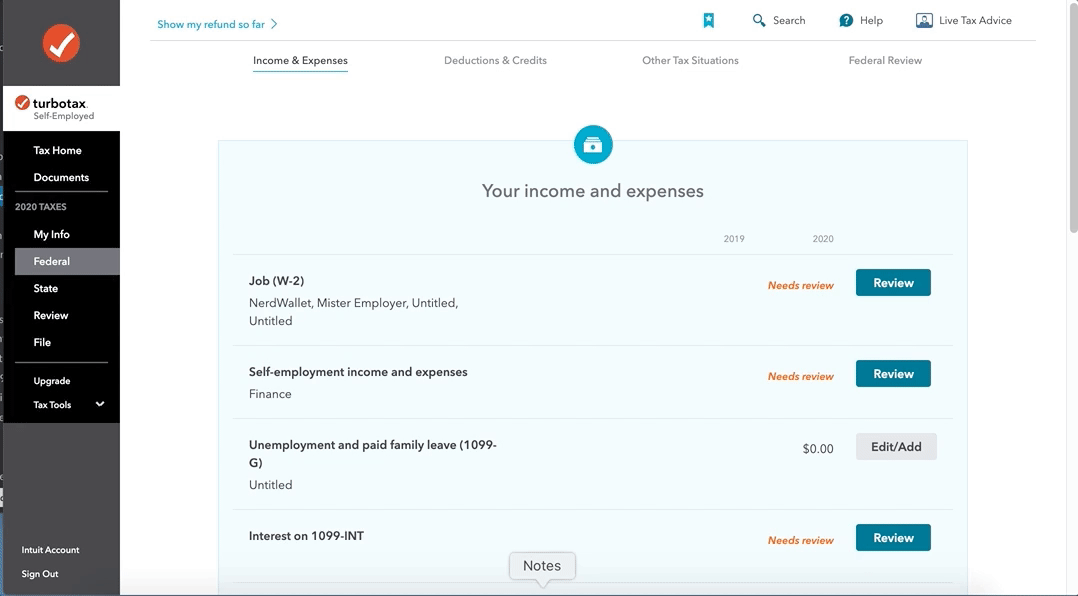Review Self-employment income and expenses
Viewport: 1078px width, 596px height.
pos(893,374)
